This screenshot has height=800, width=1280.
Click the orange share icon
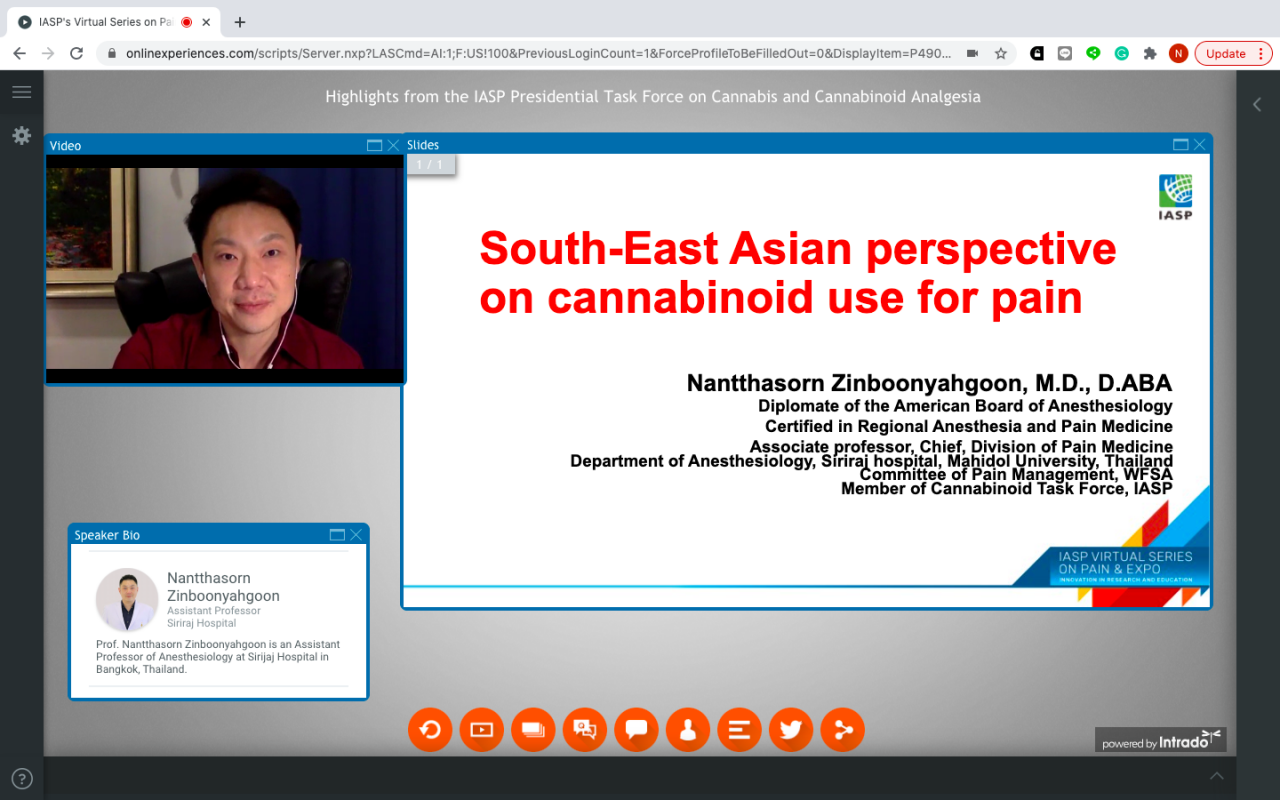click(x=843, y=730)
